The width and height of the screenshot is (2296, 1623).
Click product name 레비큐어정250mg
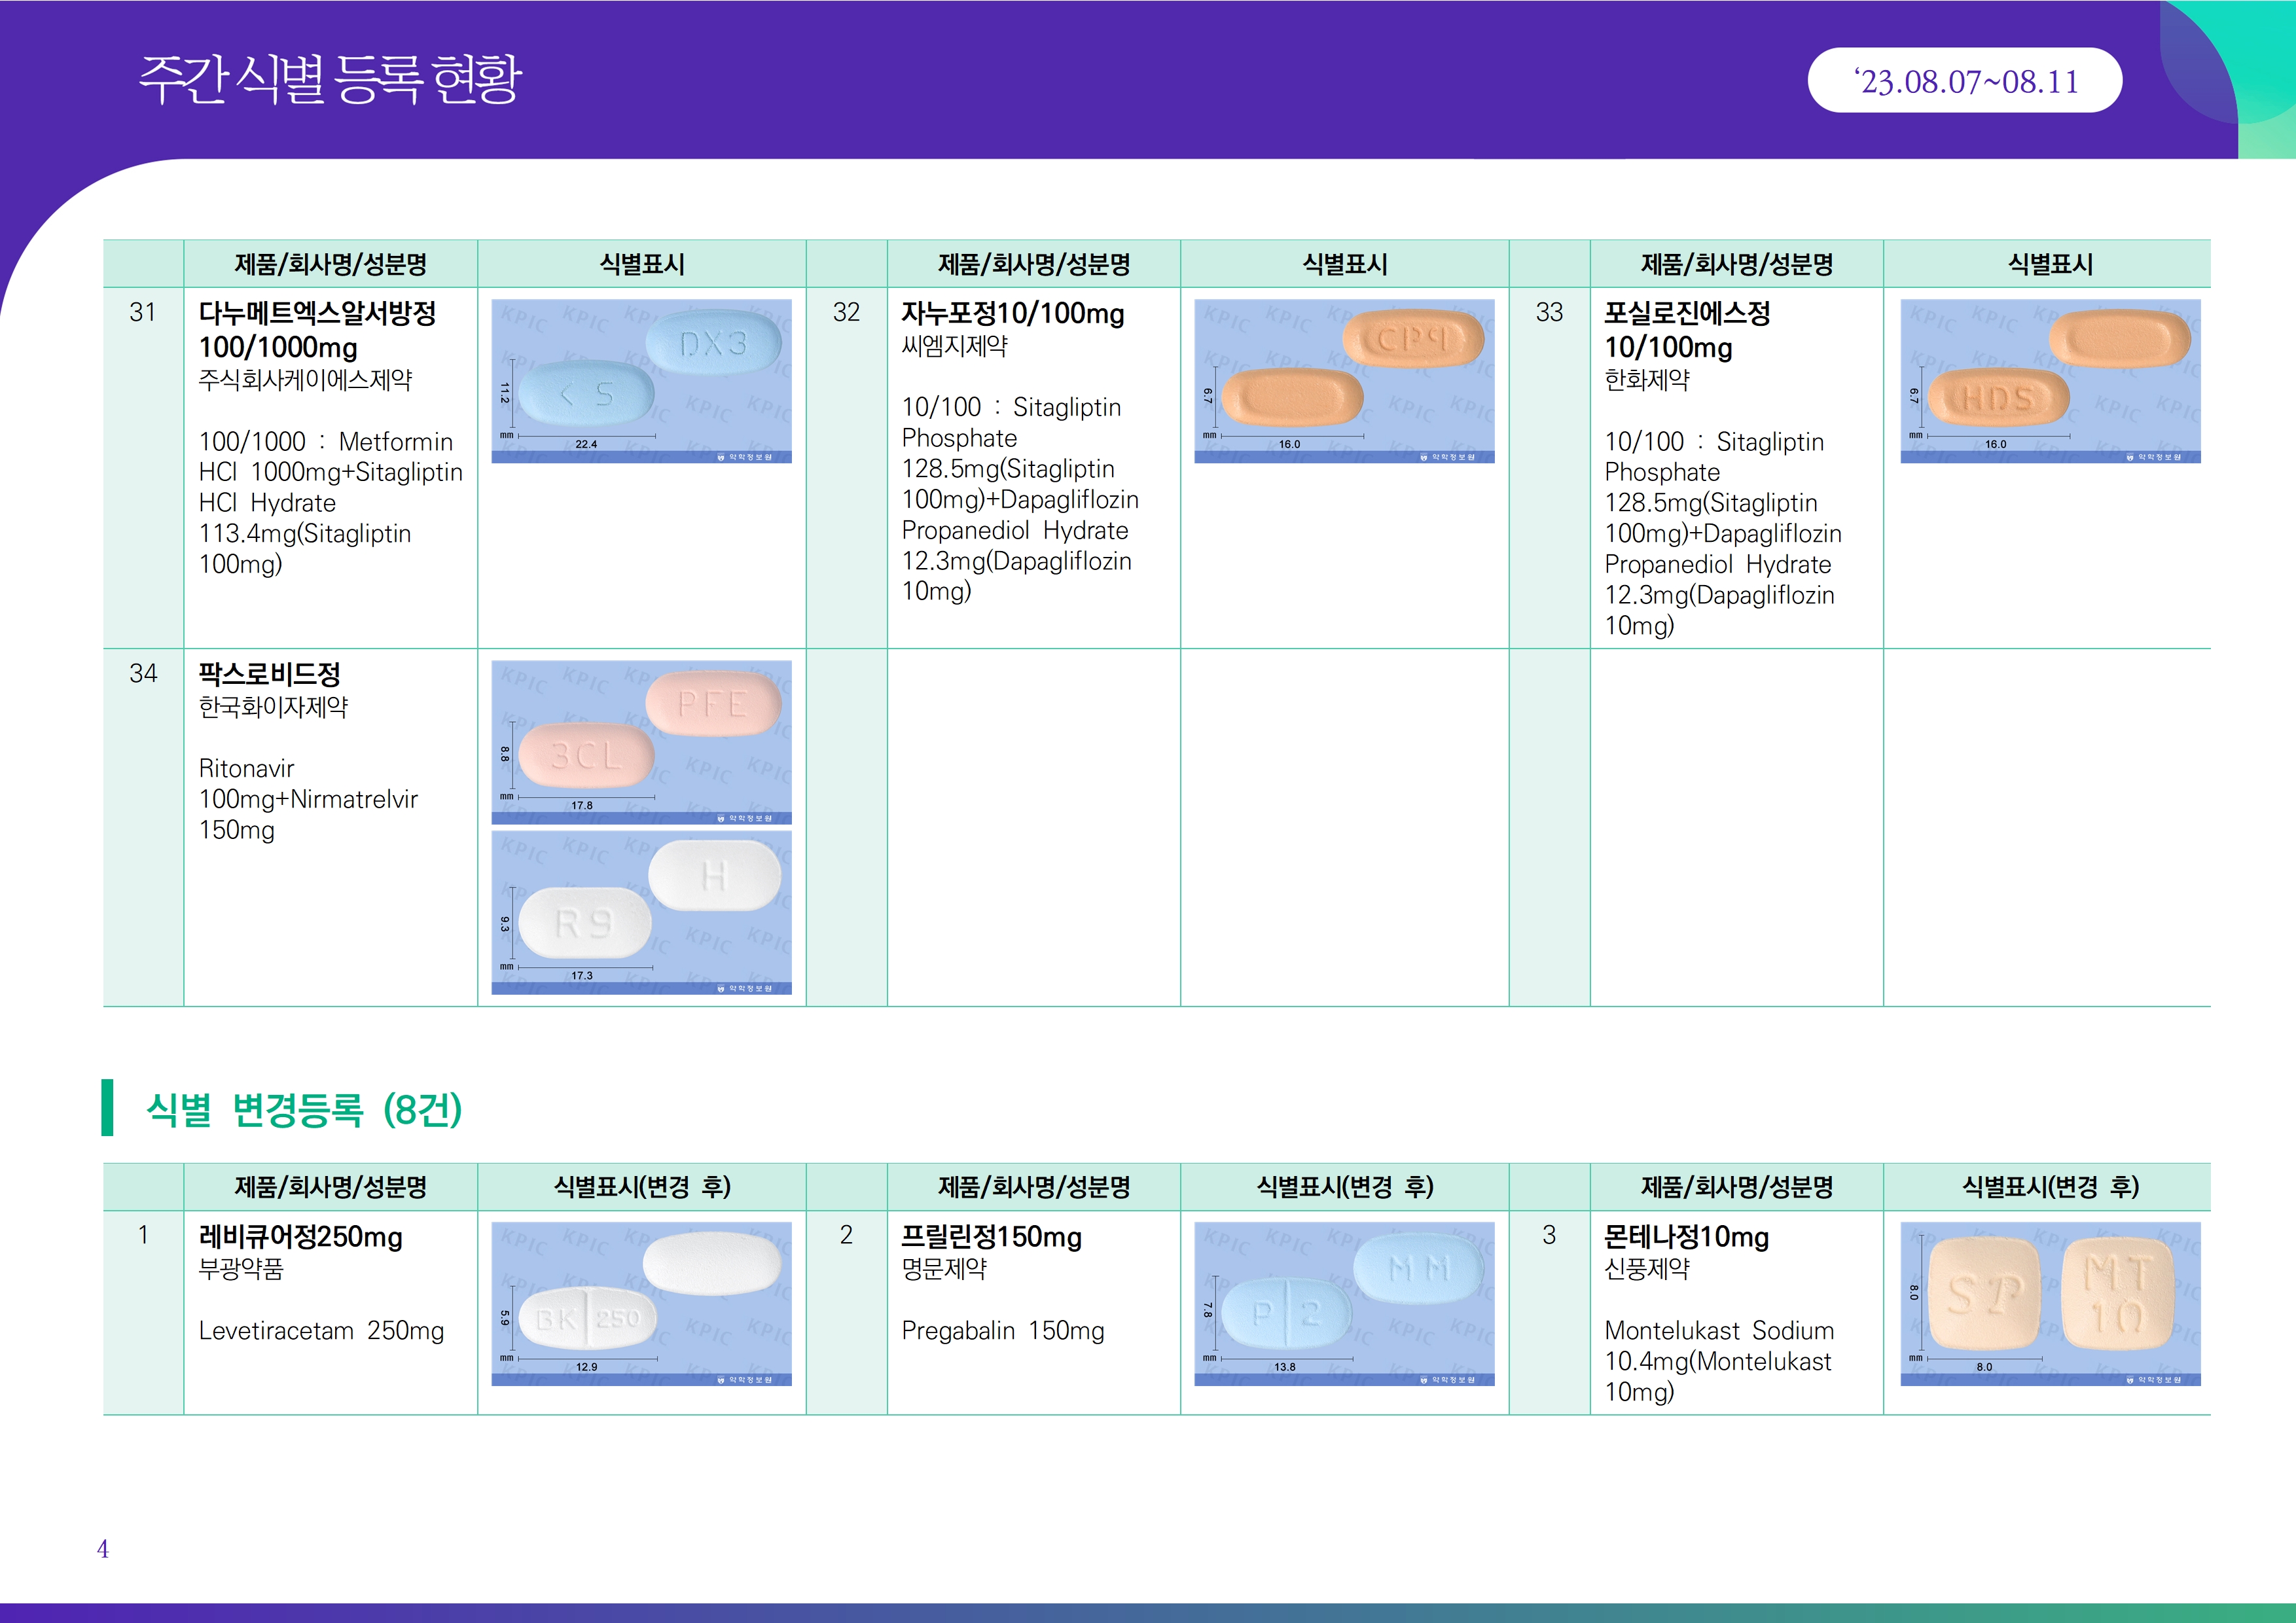pos(300,1237)
